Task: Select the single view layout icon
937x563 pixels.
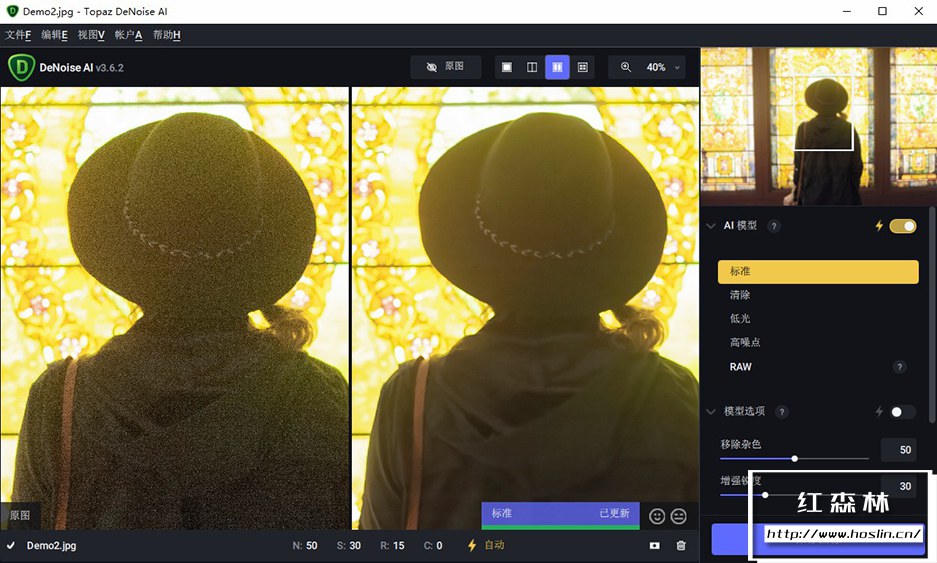Action: (507, 67)
